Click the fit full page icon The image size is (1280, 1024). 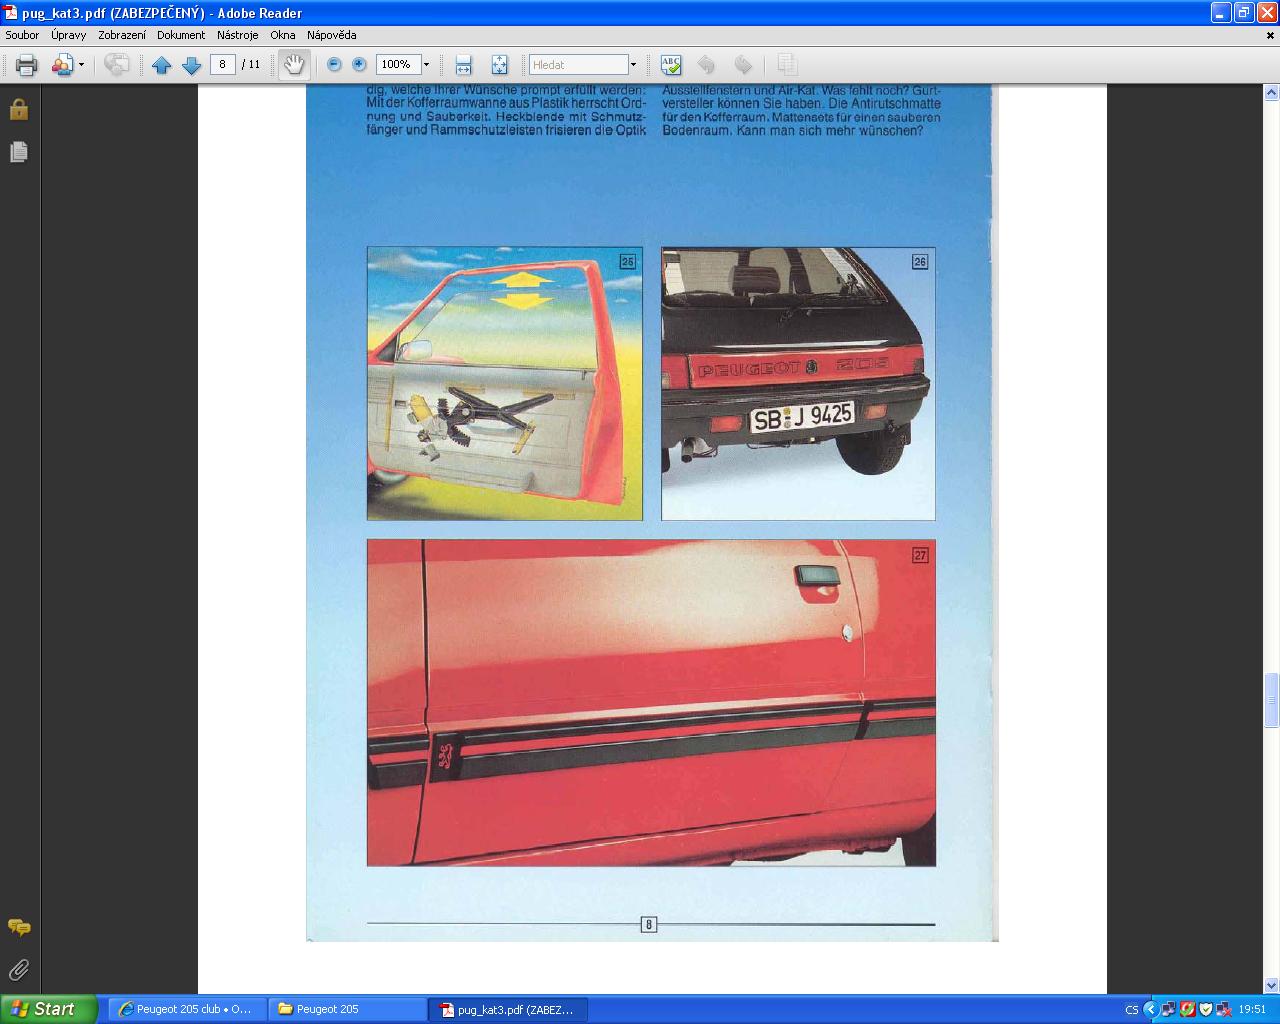point(499,65)
